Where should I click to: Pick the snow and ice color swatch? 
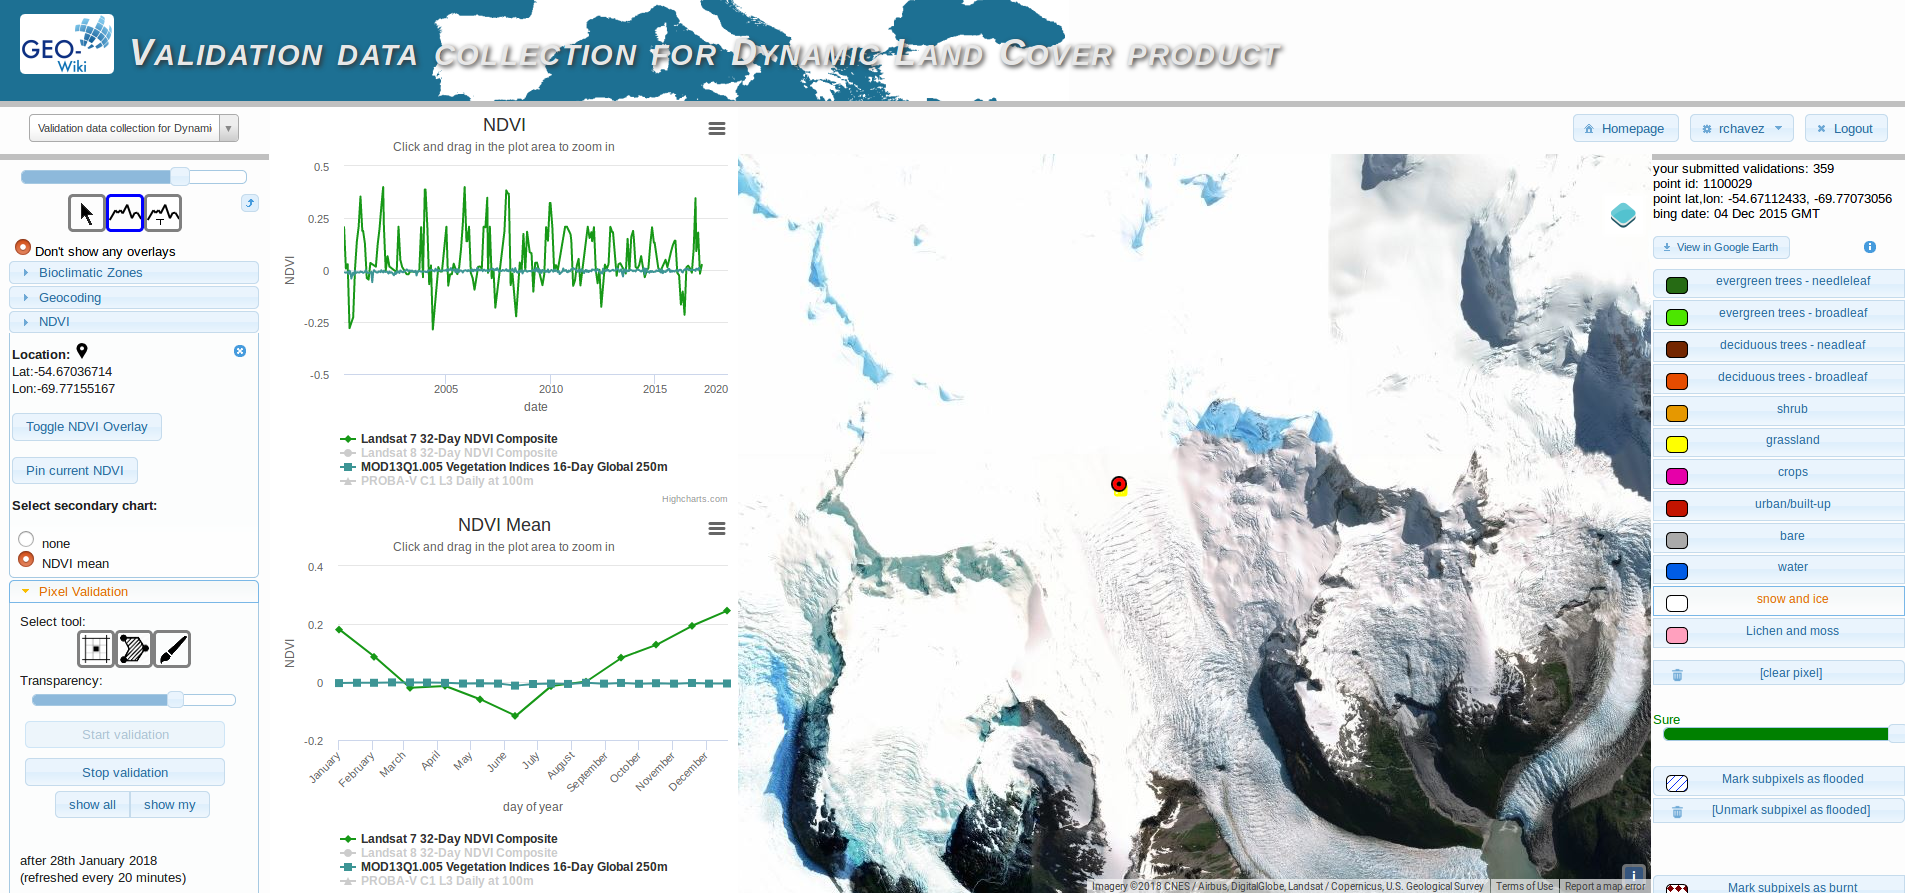pyautogui.click(x=1677, y=603)
